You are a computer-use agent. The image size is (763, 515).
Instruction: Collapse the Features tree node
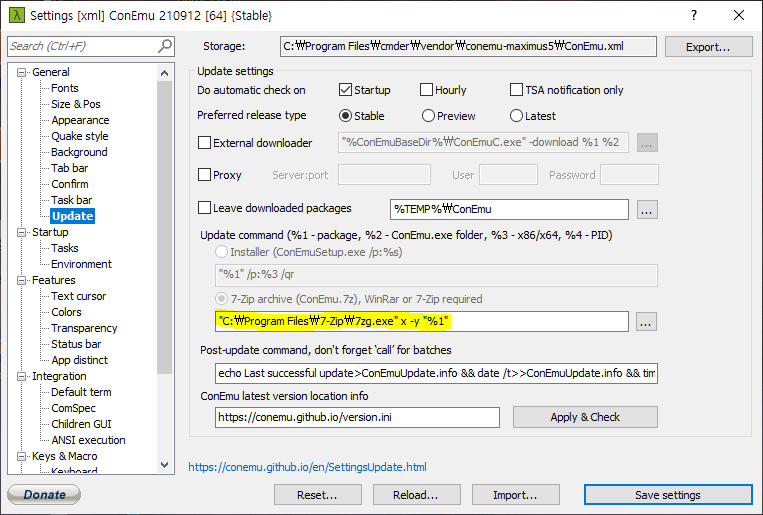tap(21, 280)
